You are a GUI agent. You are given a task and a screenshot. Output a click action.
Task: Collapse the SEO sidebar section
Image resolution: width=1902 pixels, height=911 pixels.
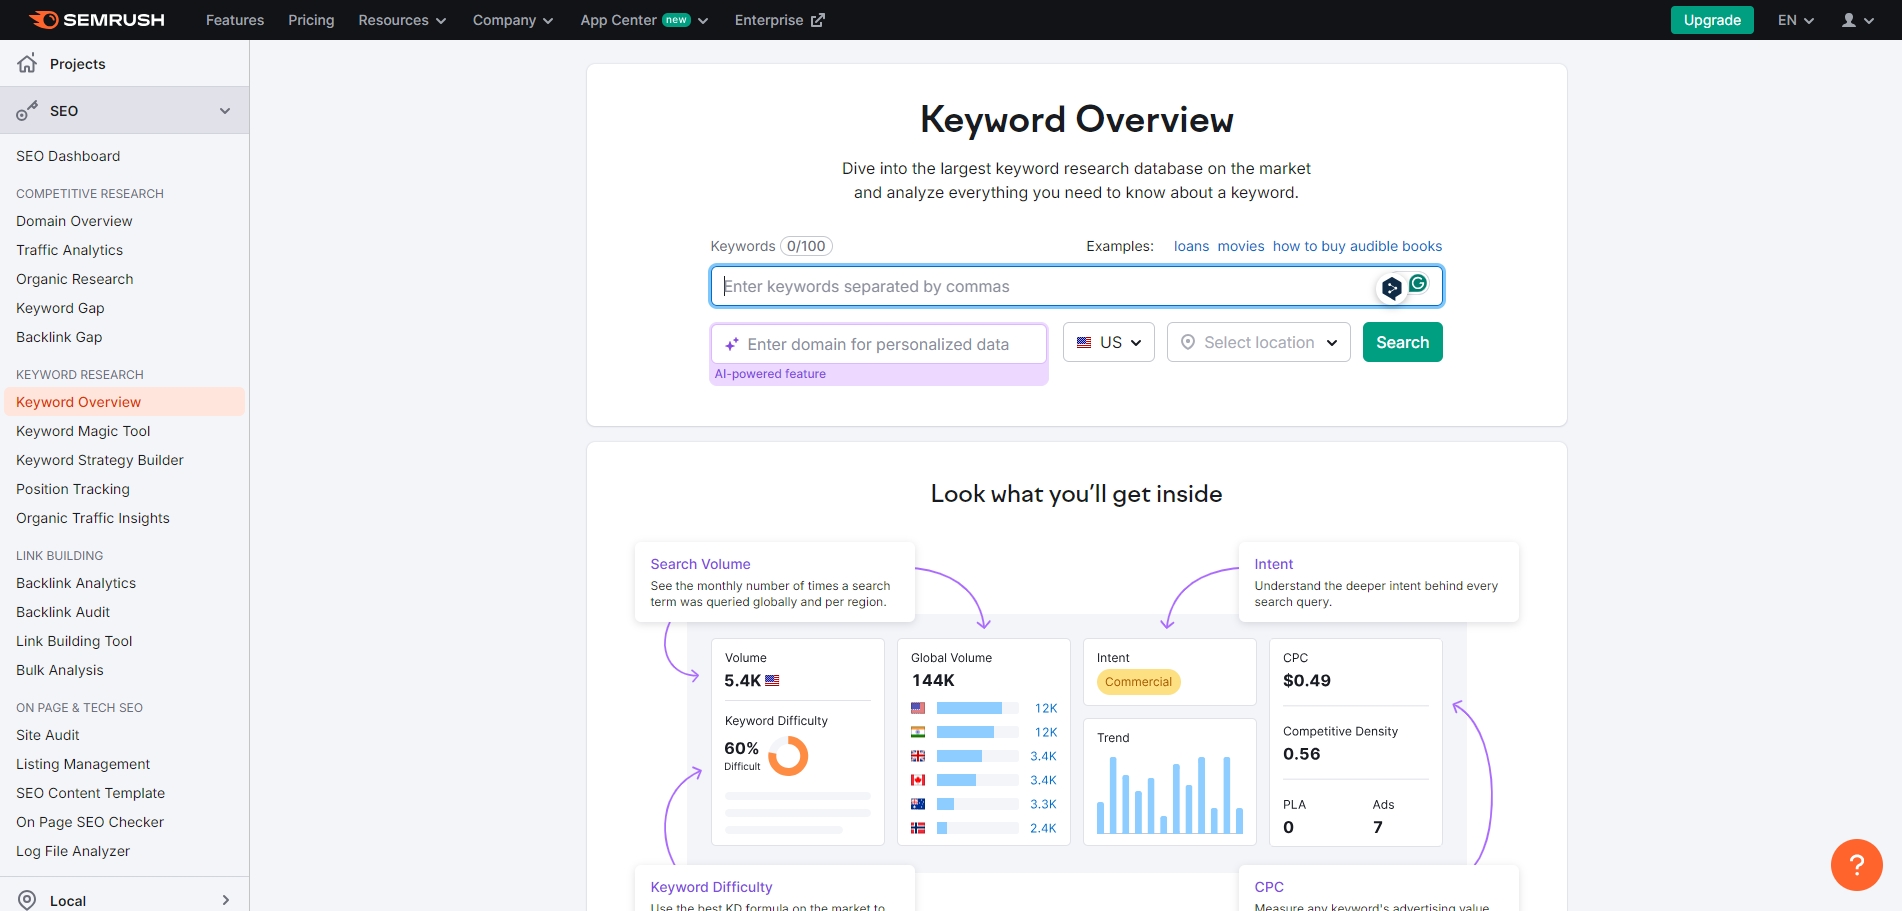pyautogui.click(x=225, y=111)
